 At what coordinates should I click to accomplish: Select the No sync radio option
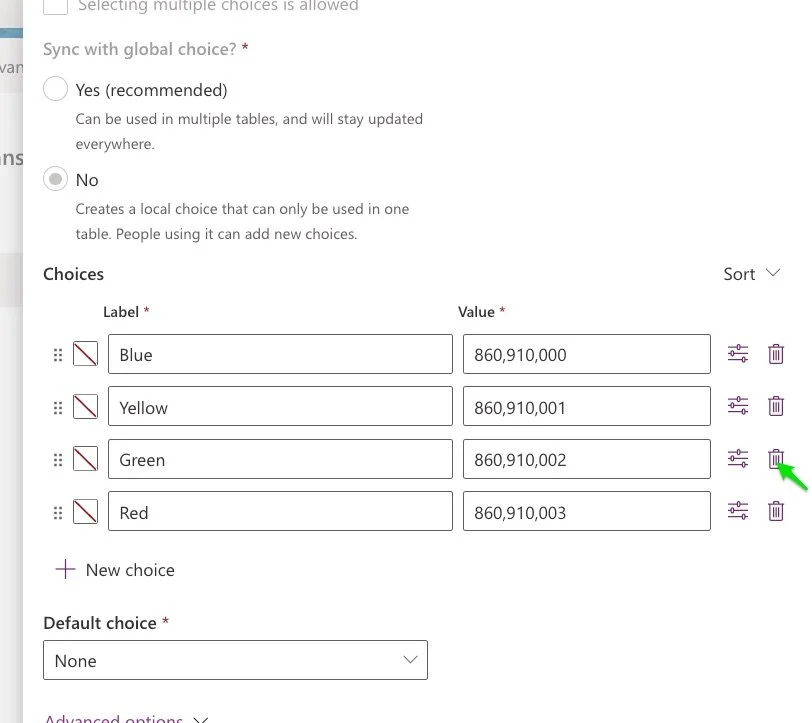[x=55, y=179]
